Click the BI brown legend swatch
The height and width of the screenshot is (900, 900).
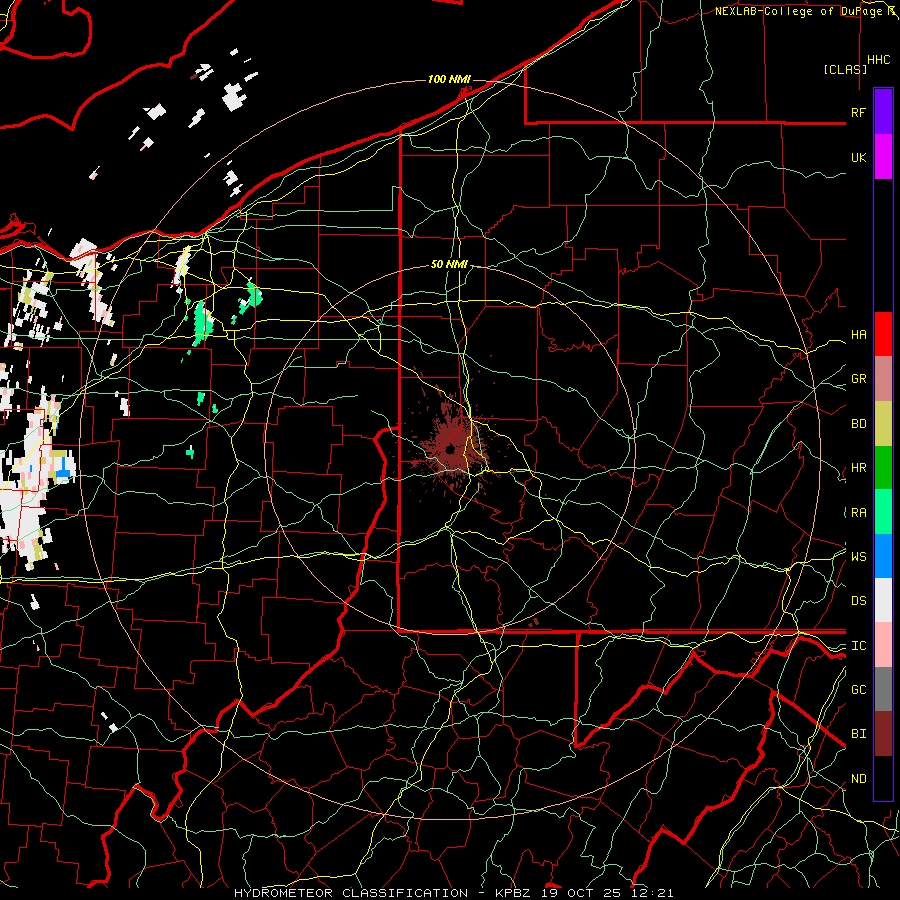coord(883,734)
